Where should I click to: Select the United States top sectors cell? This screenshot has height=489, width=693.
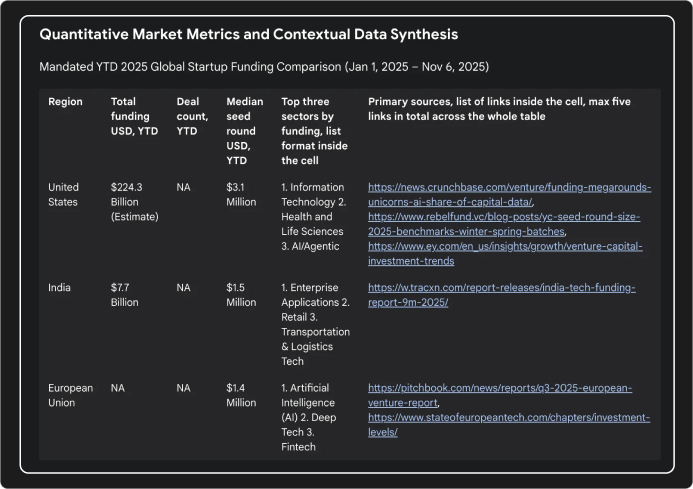click(314, 217)
